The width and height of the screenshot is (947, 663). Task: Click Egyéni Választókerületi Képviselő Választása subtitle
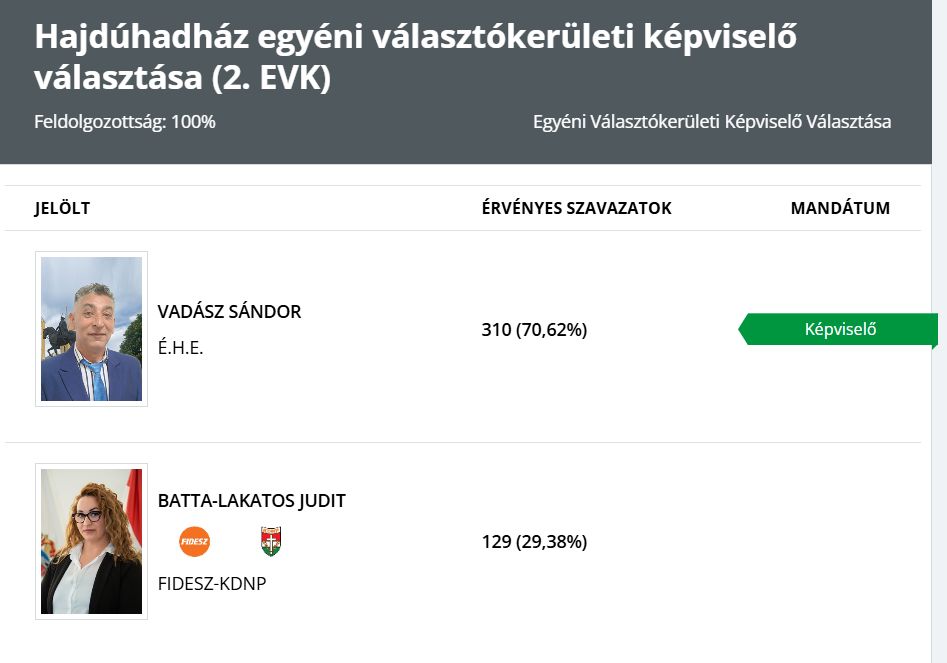pyautogui.click(x=712, y=121)
